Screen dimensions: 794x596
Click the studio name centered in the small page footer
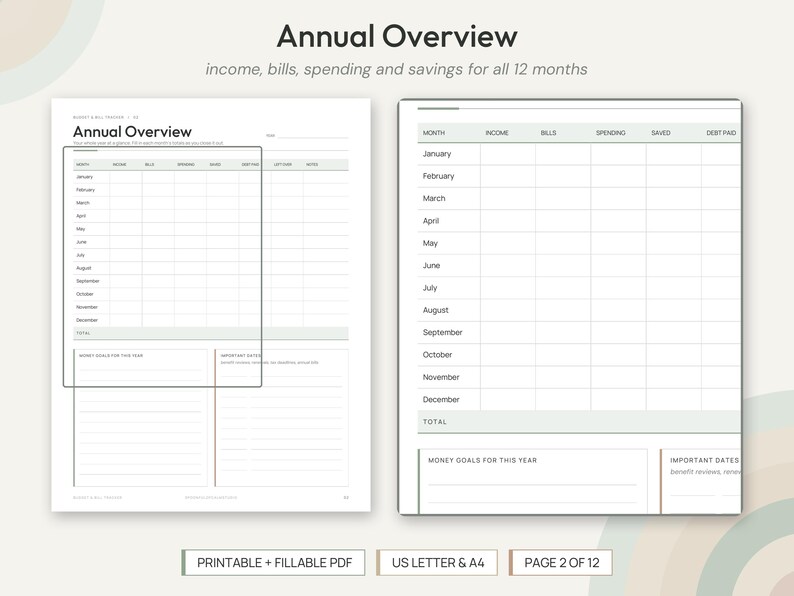[x=211, y=498]
